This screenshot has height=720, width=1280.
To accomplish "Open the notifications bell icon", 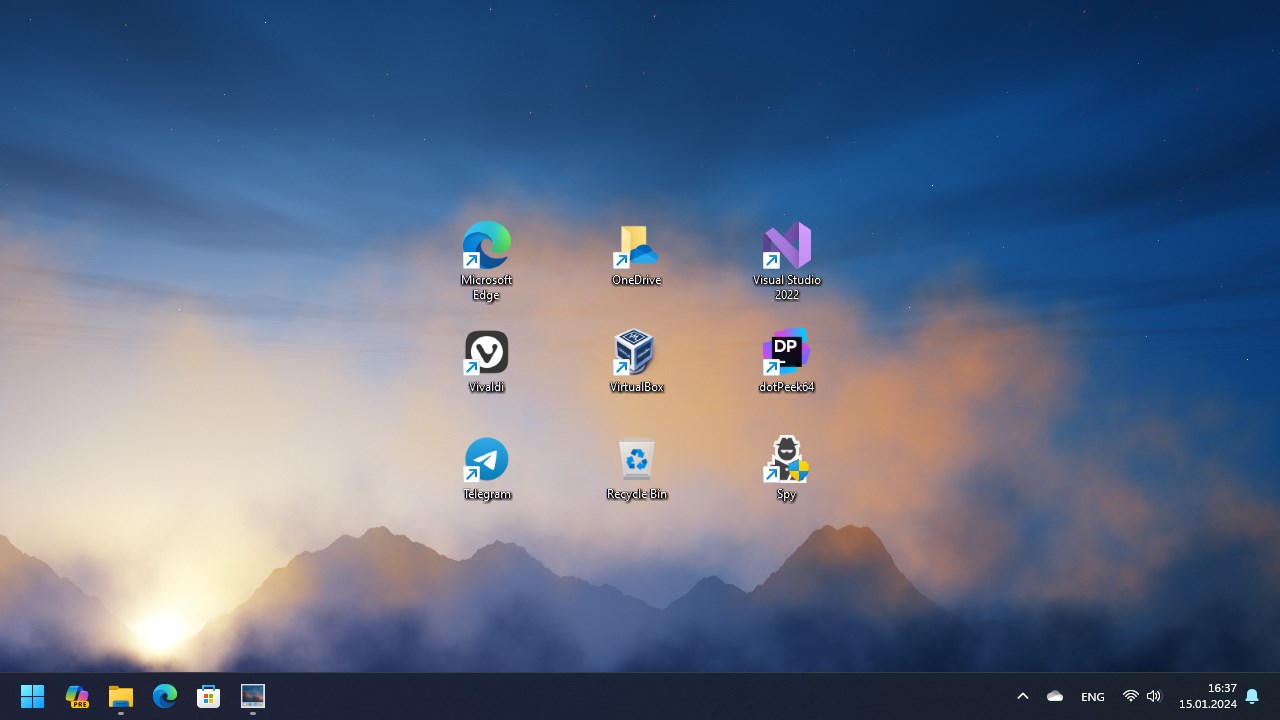I will click(1252, 696).
